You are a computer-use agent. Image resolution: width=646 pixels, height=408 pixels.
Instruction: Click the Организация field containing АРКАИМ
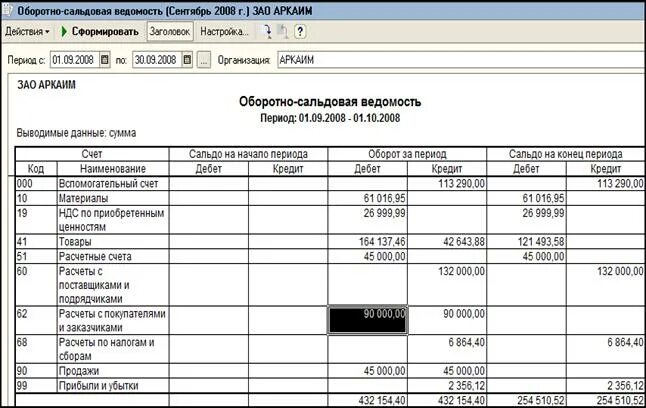[461, 60]
